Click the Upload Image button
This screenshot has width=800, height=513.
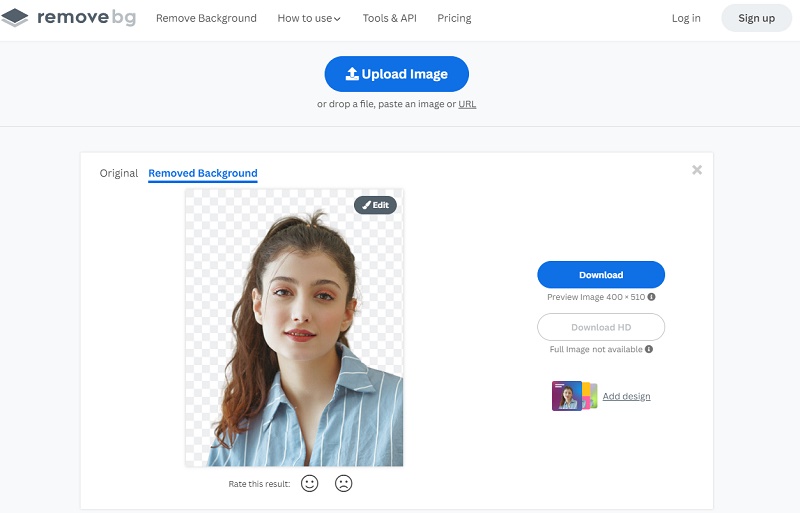point(396,74)
